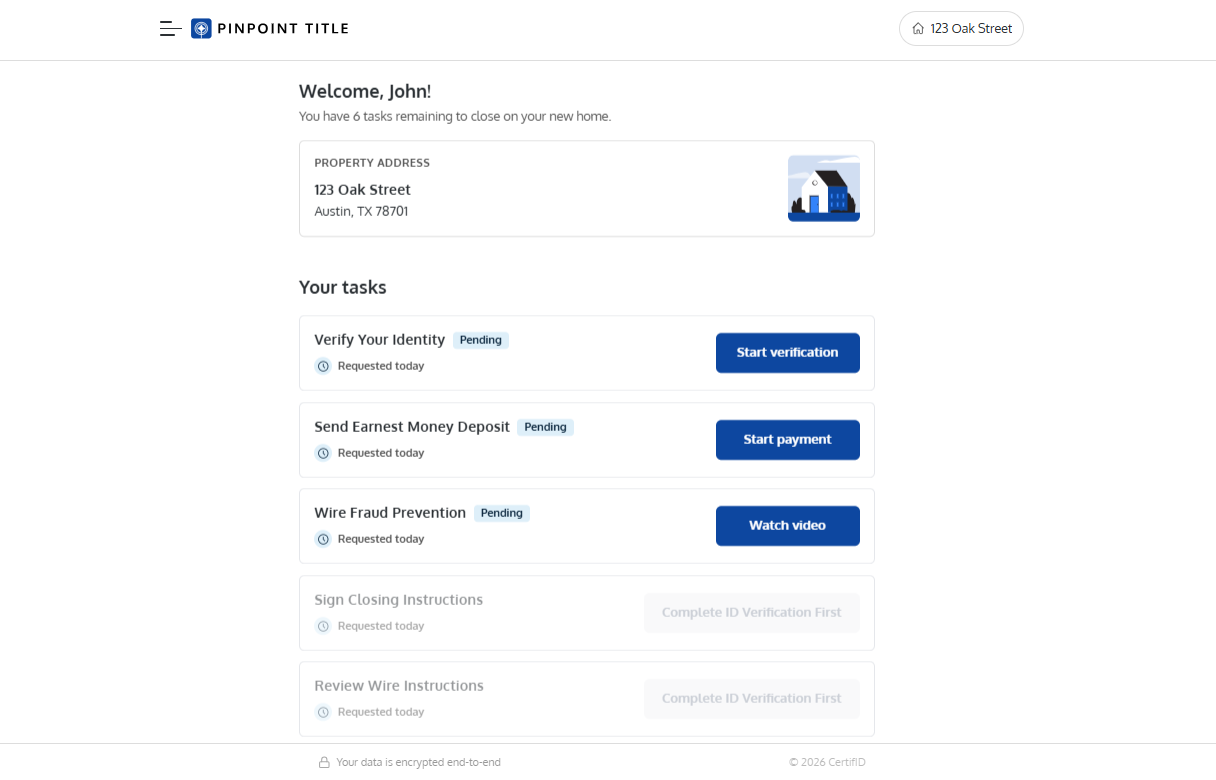Click Pending badge on Send Earnest Money Deposit
Viewport: 1216px width, 780px height.
[x=546, y=427]
